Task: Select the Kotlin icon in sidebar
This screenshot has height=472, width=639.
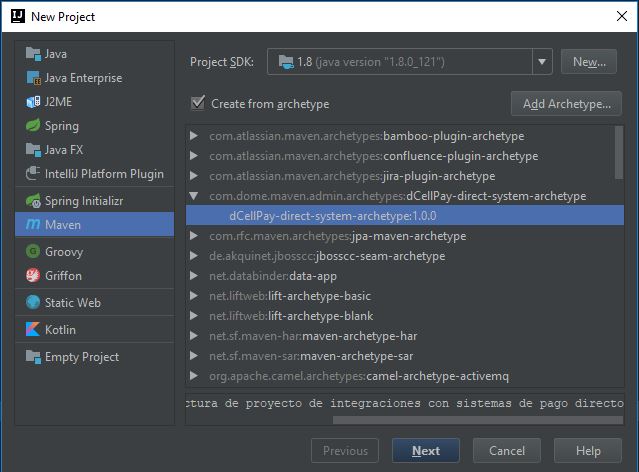Action: pyautogui.click(x=33, y=329)
